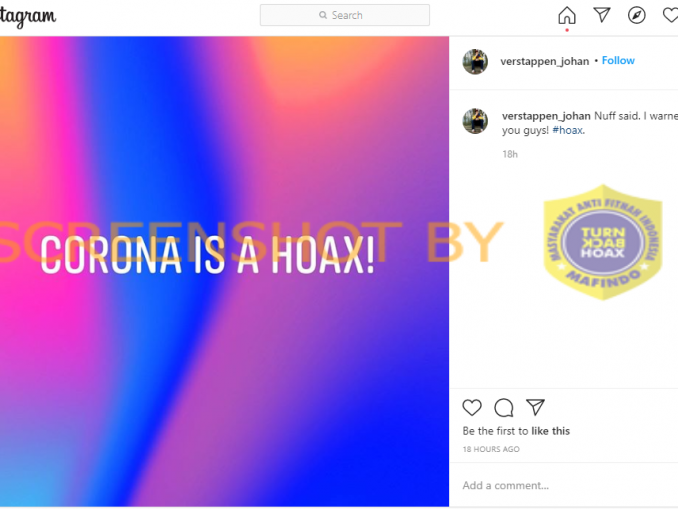This screenshot has width=678, height=509.
Task: Click the 18h caption timestamp
Action: click(510, 154)
